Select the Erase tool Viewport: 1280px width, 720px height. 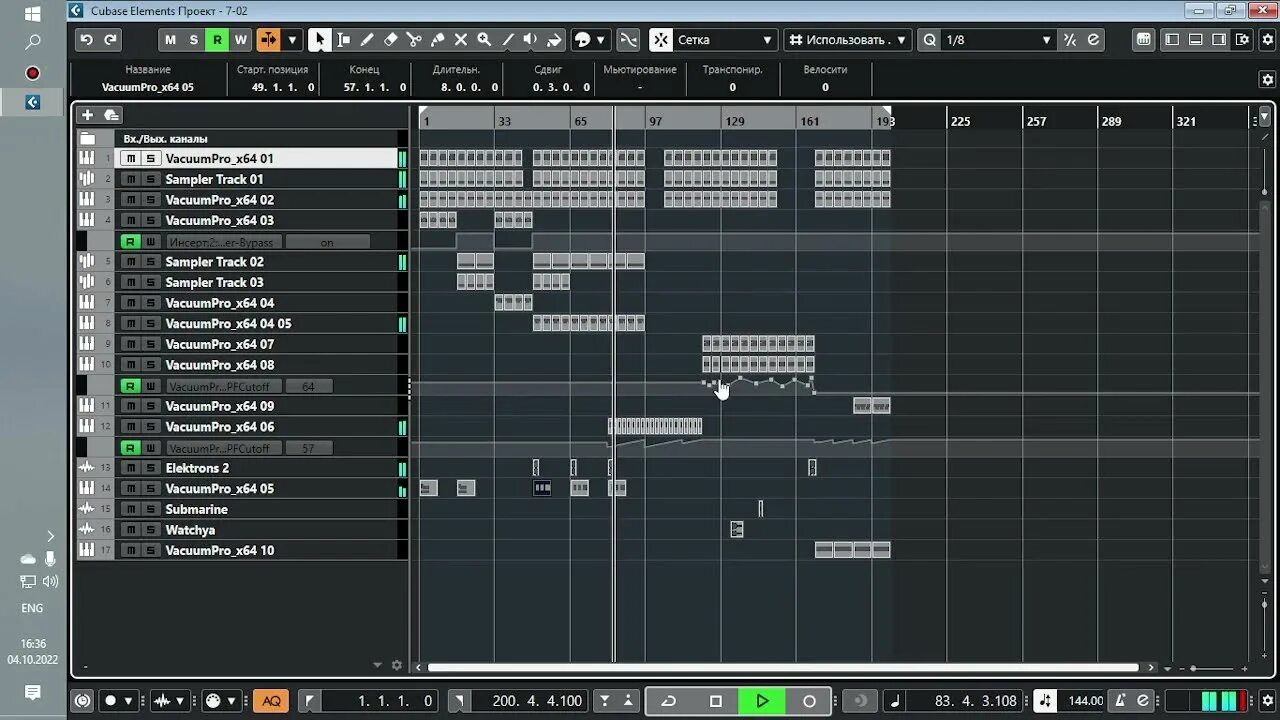(391, 40)
